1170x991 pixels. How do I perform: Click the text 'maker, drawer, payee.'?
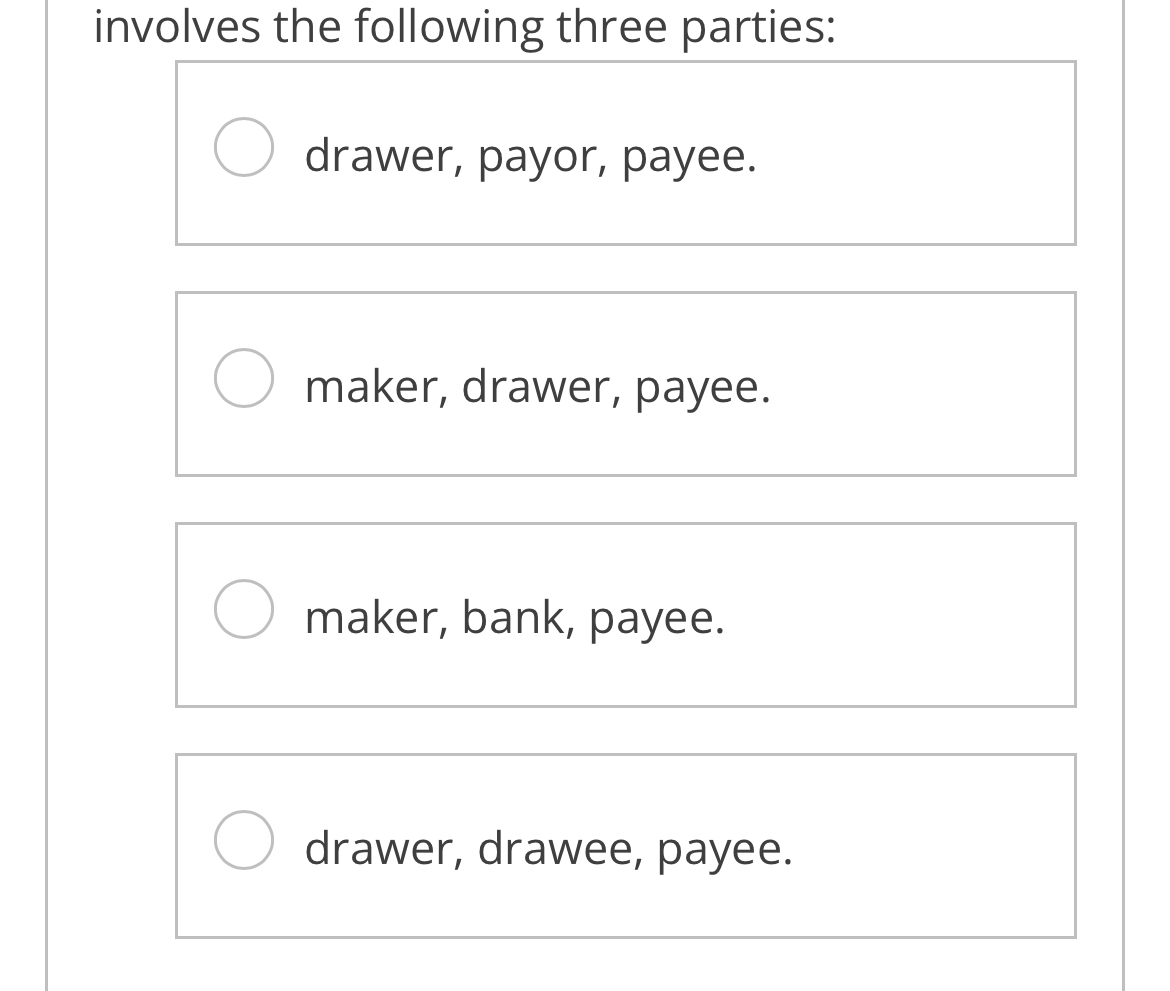click(537, 386)
